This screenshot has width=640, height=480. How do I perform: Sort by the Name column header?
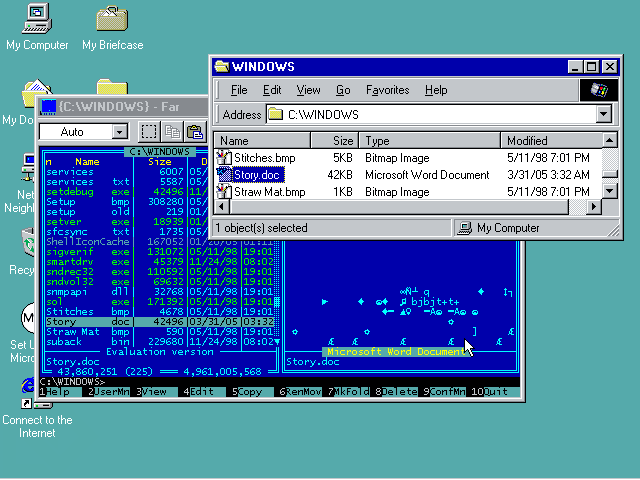pyautogui.click(x=262, y=141)
